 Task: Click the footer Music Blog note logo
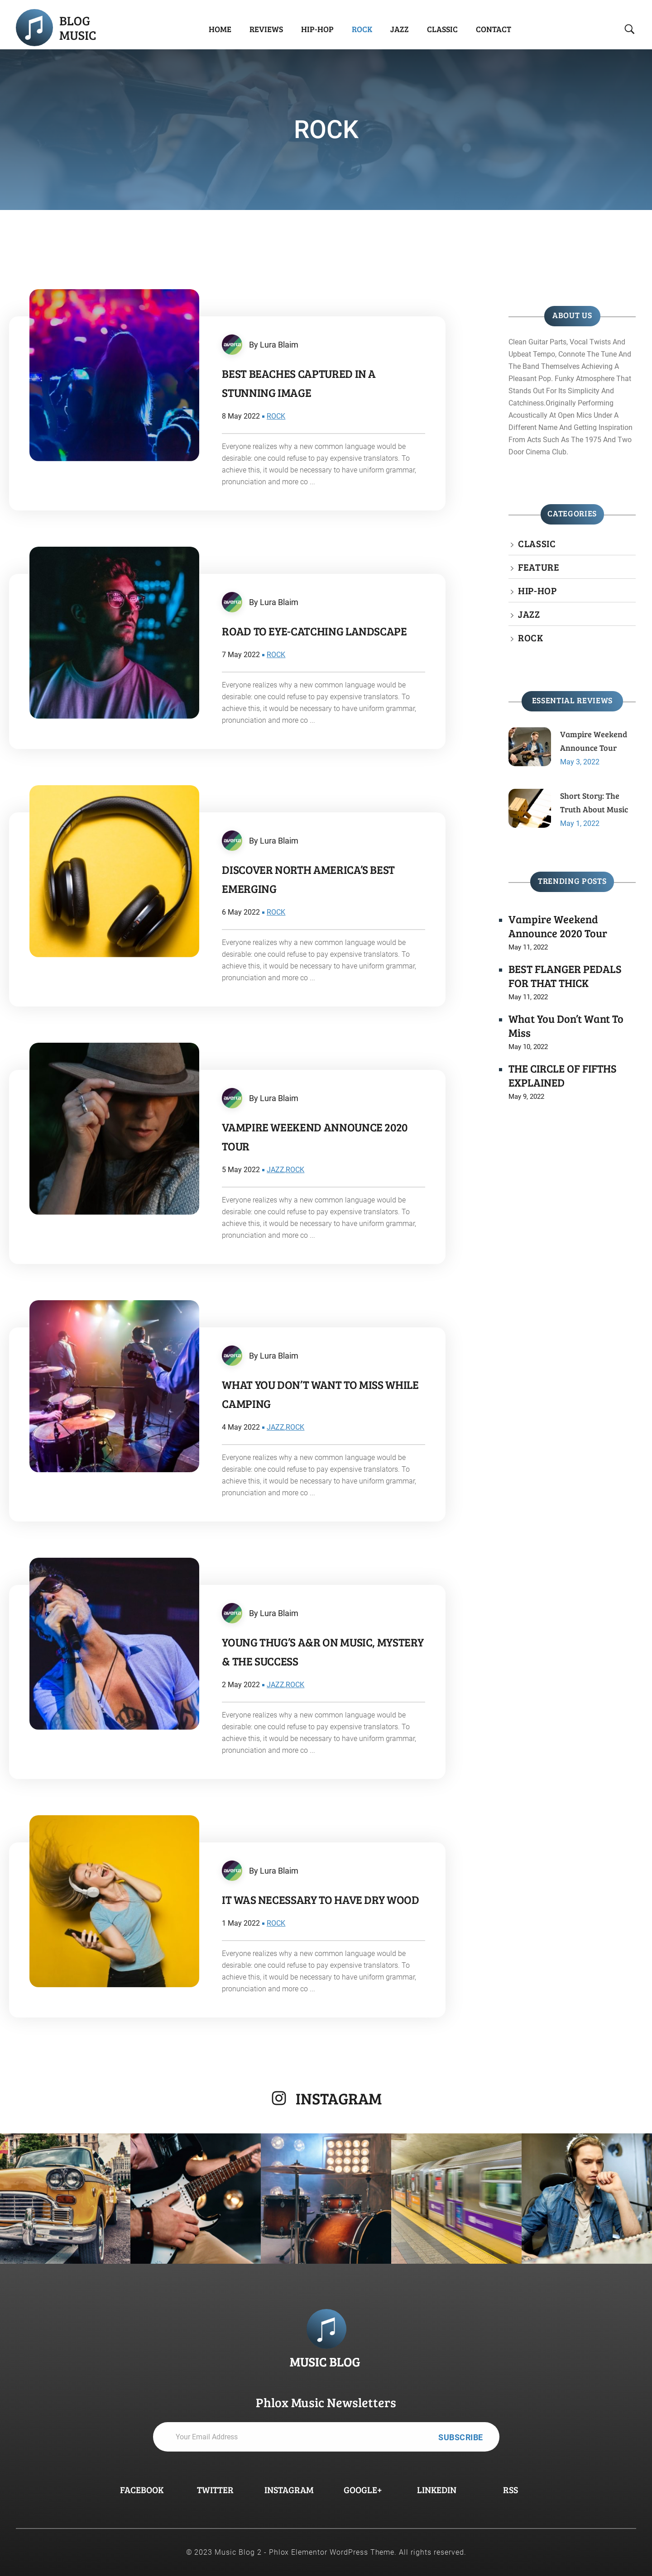point(326,2329)
